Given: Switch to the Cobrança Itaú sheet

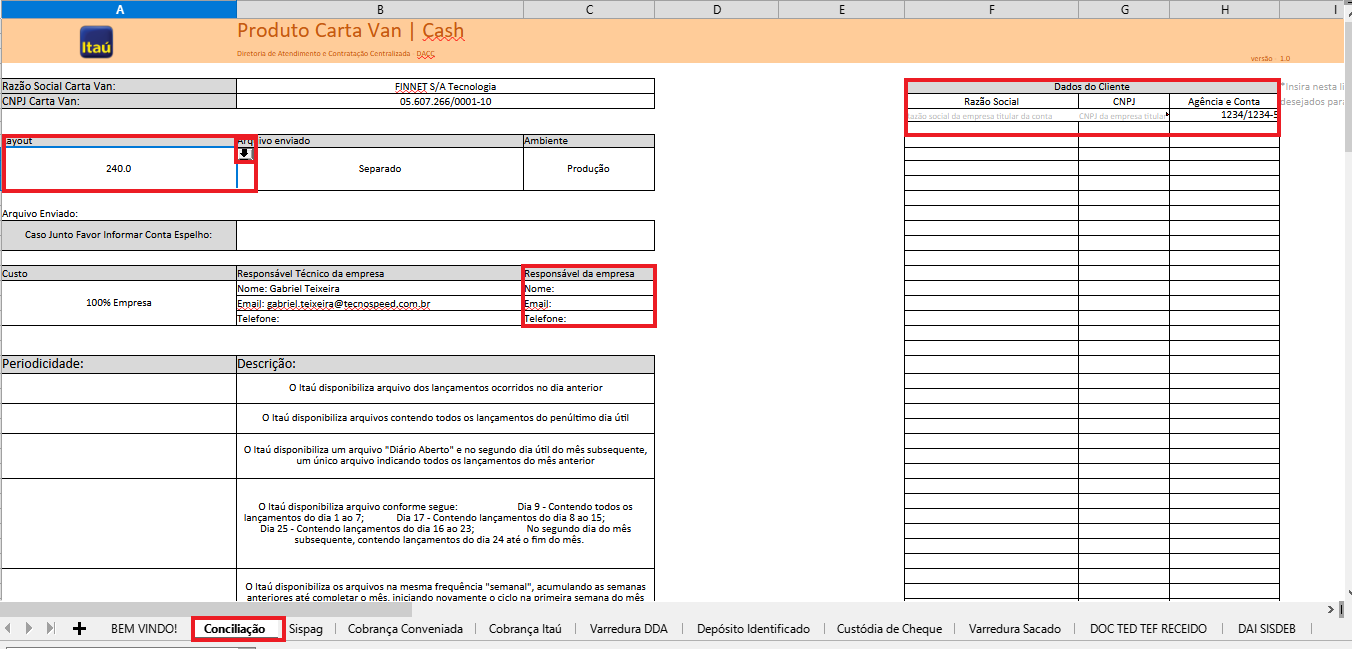Looking at the screenshot, I should tap(525, 629).
